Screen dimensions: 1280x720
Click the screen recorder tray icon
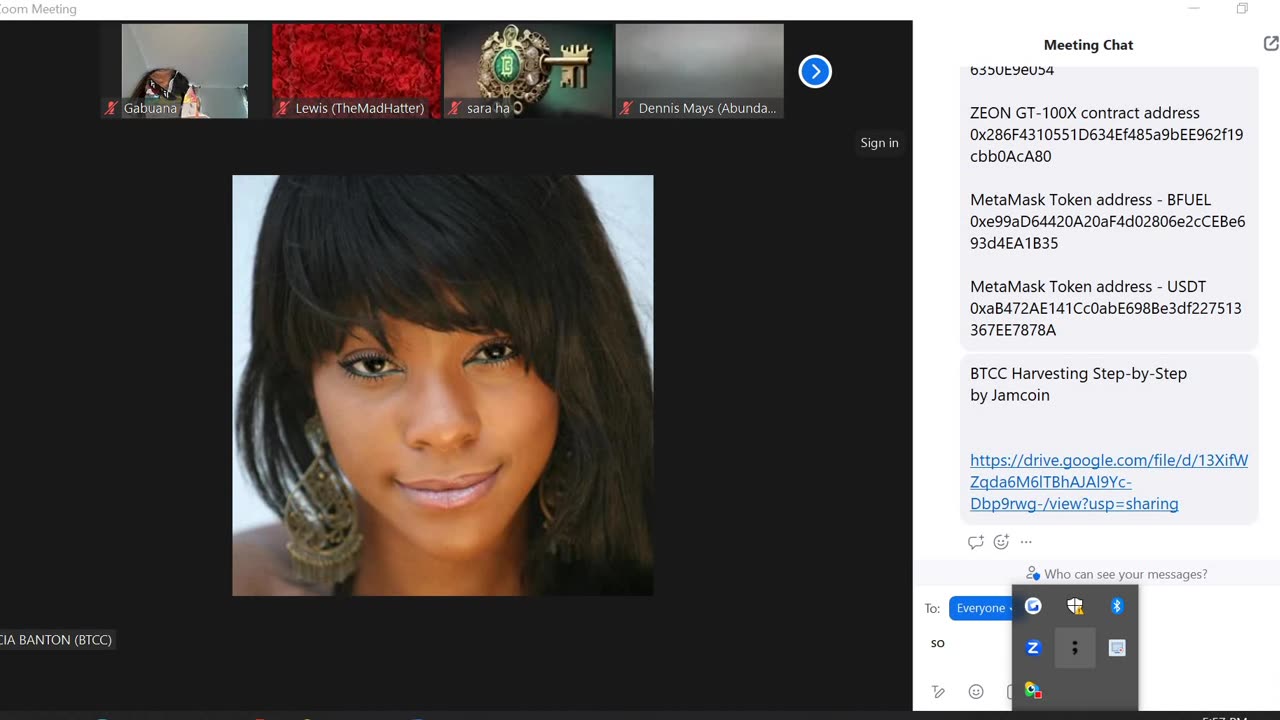point(1117,648)
